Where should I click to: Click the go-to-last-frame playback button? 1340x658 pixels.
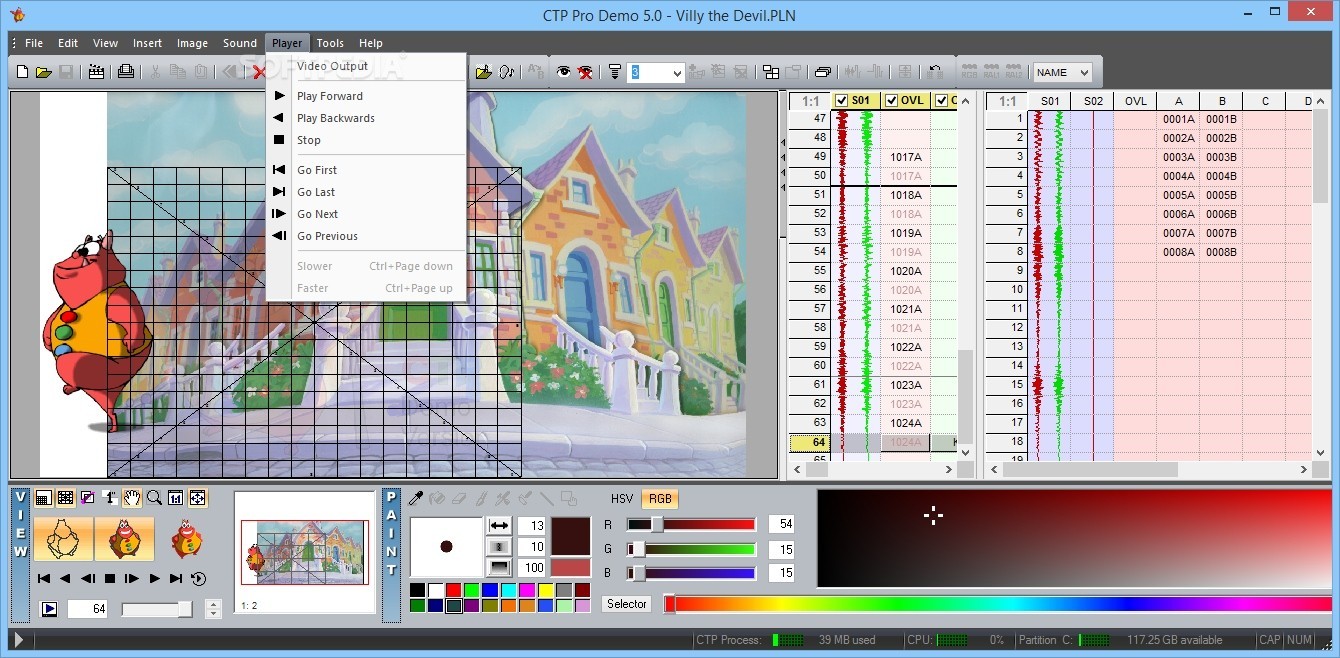click(x=176, y=578)
